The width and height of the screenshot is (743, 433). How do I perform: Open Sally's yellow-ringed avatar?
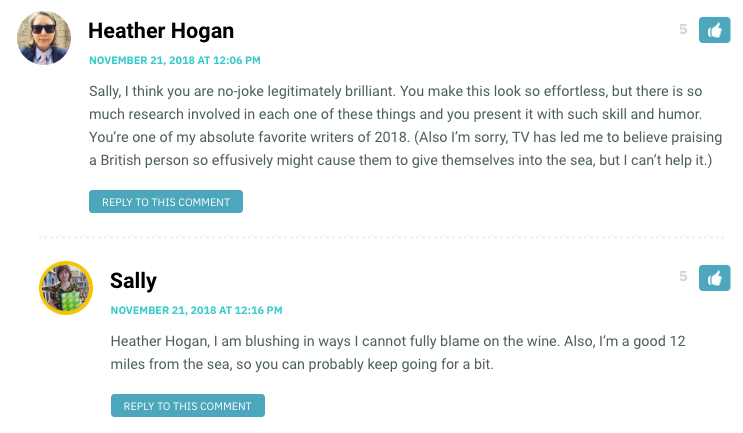pyautogui.click(x=66, y=288)
